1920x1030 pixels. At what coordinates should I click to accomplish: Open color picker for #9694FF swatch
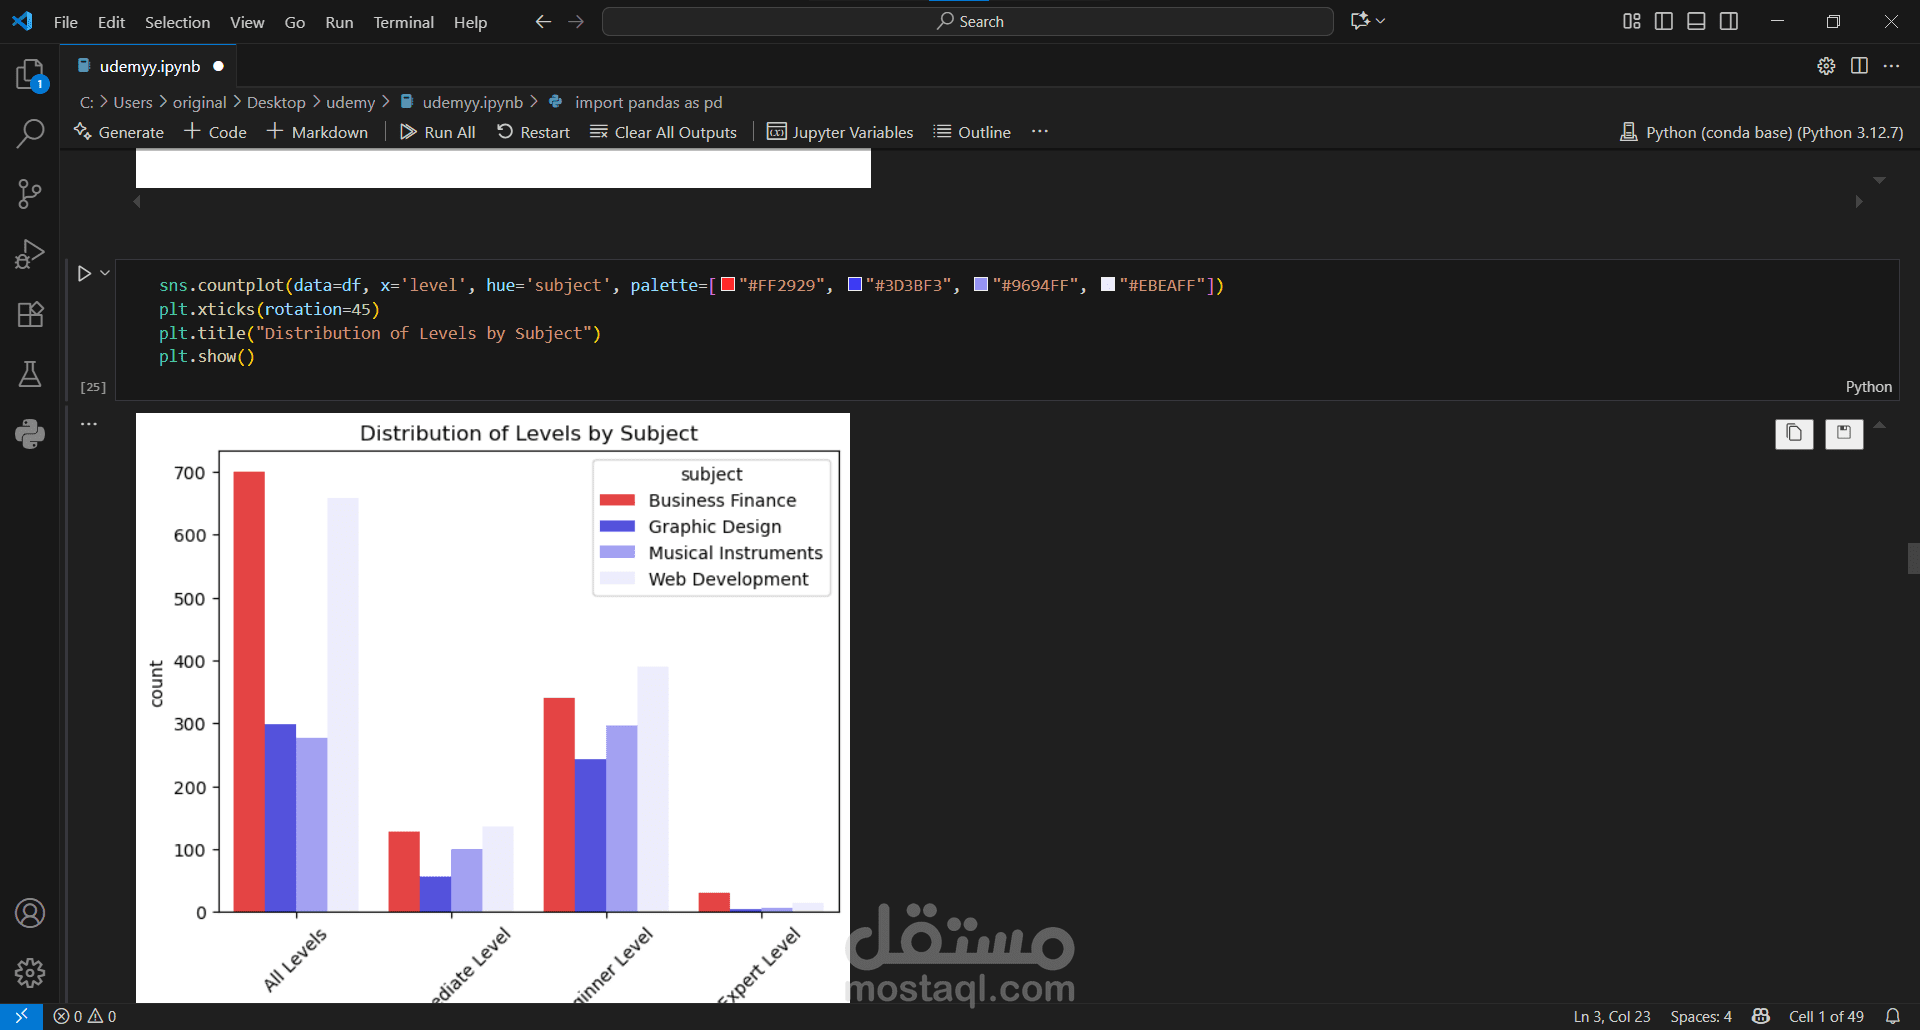981,284
